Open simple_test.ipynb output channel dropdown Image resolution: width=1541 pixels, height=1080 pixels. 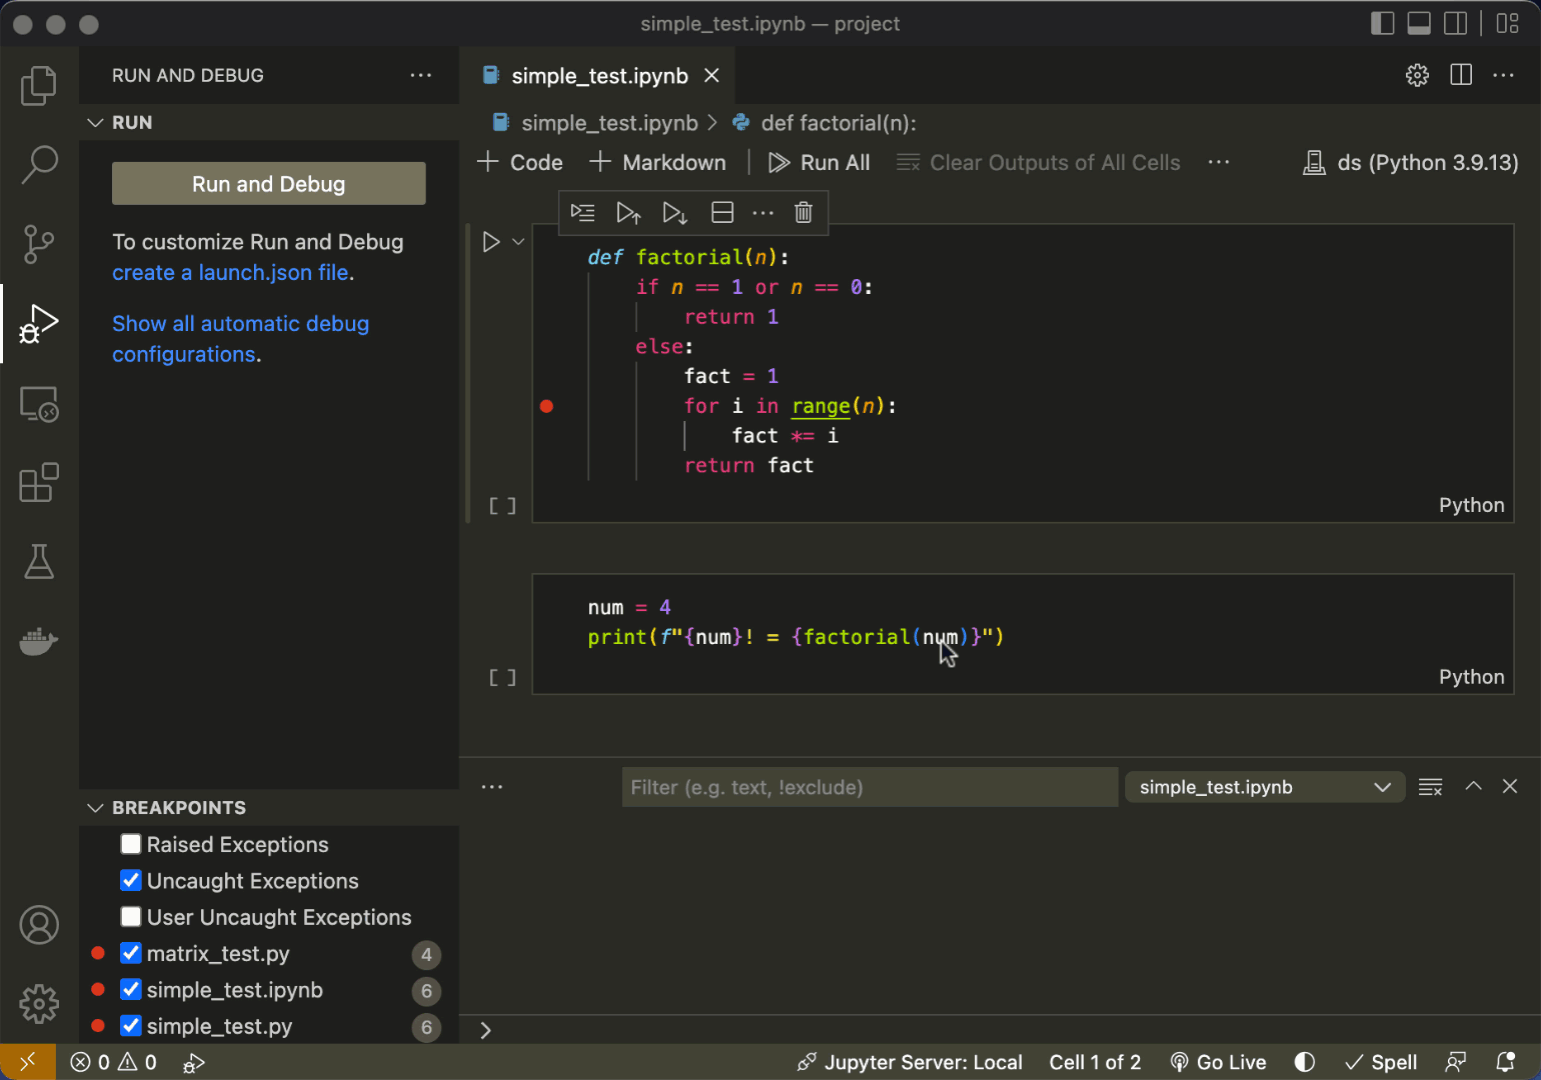1265,787
